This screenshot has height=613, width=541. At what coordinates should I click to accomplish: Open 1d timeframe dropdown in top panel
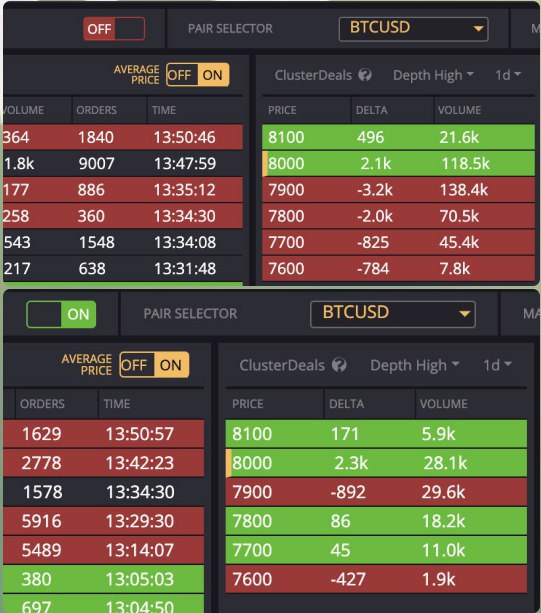pos(508,75)
